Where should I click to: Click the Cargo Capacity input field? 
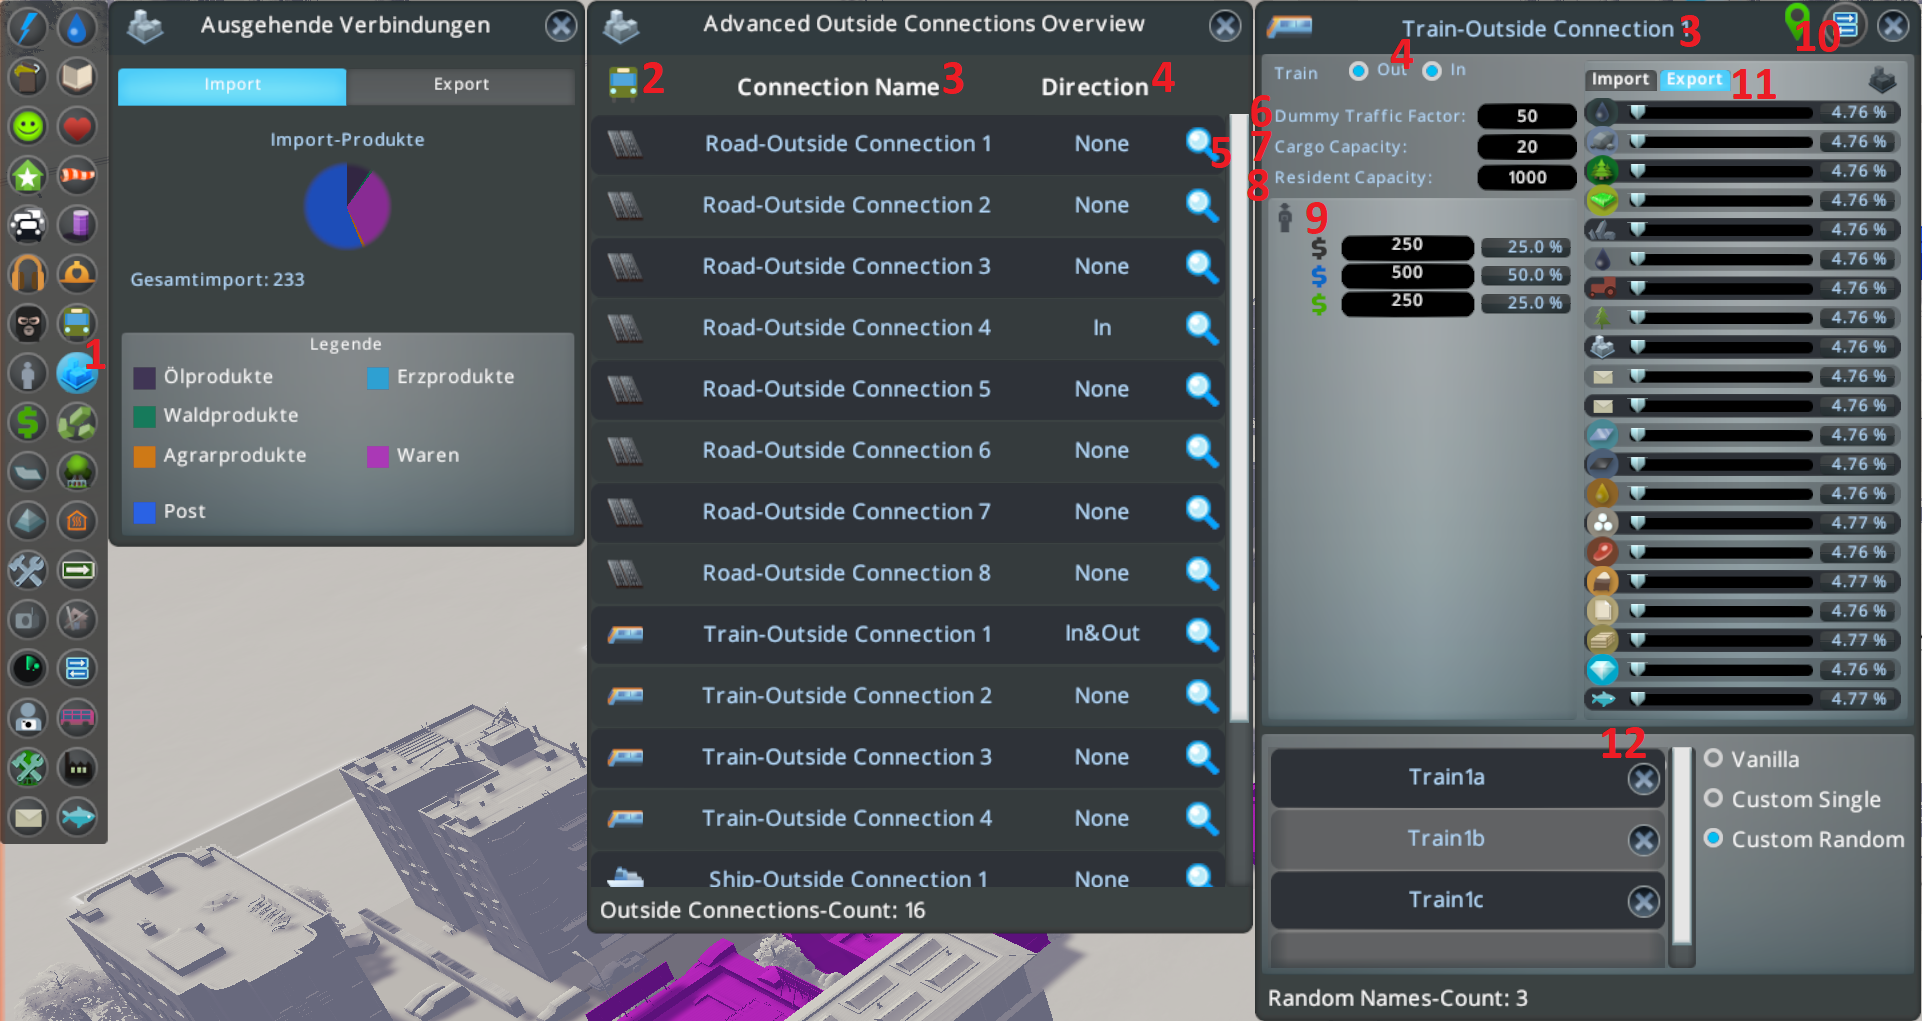coord(1526,147)
